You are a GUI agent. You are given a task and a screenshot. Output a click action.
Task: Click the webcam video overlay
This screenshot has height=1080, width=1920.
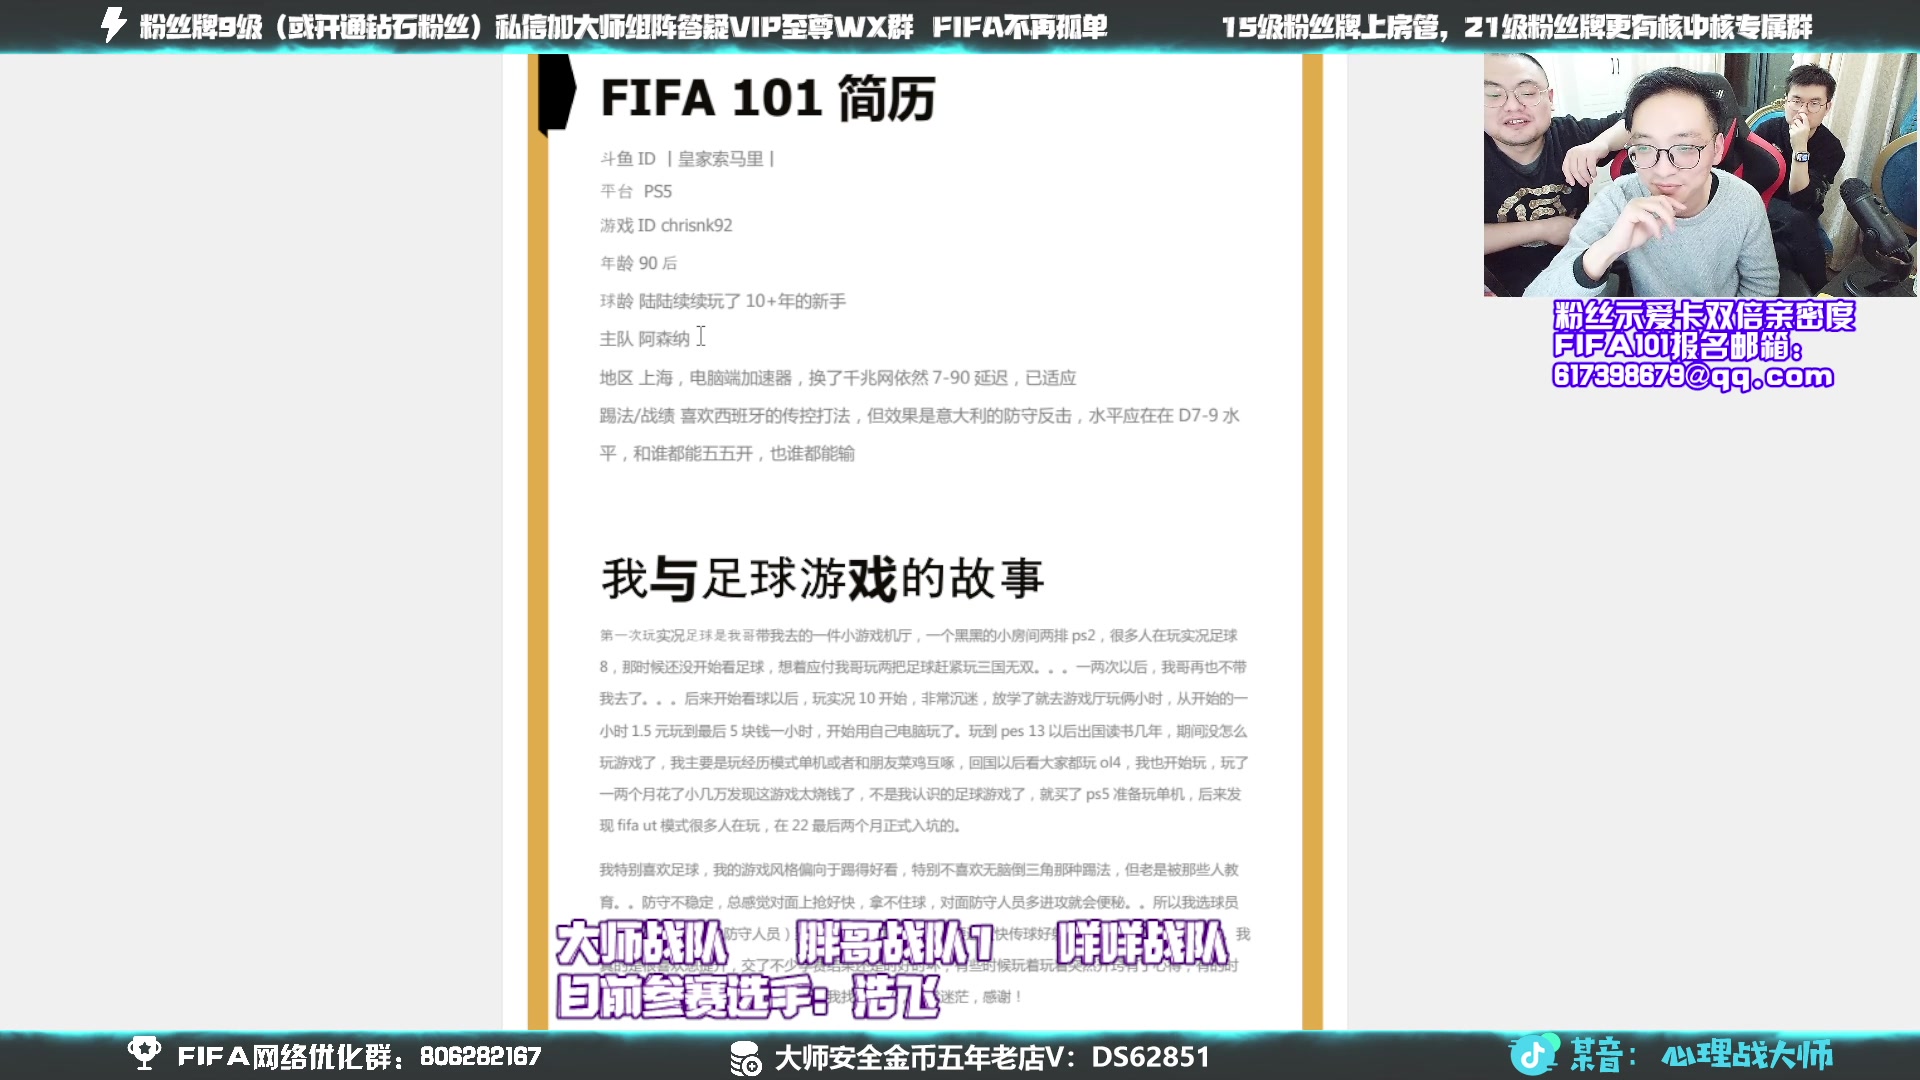[1699, 175]
